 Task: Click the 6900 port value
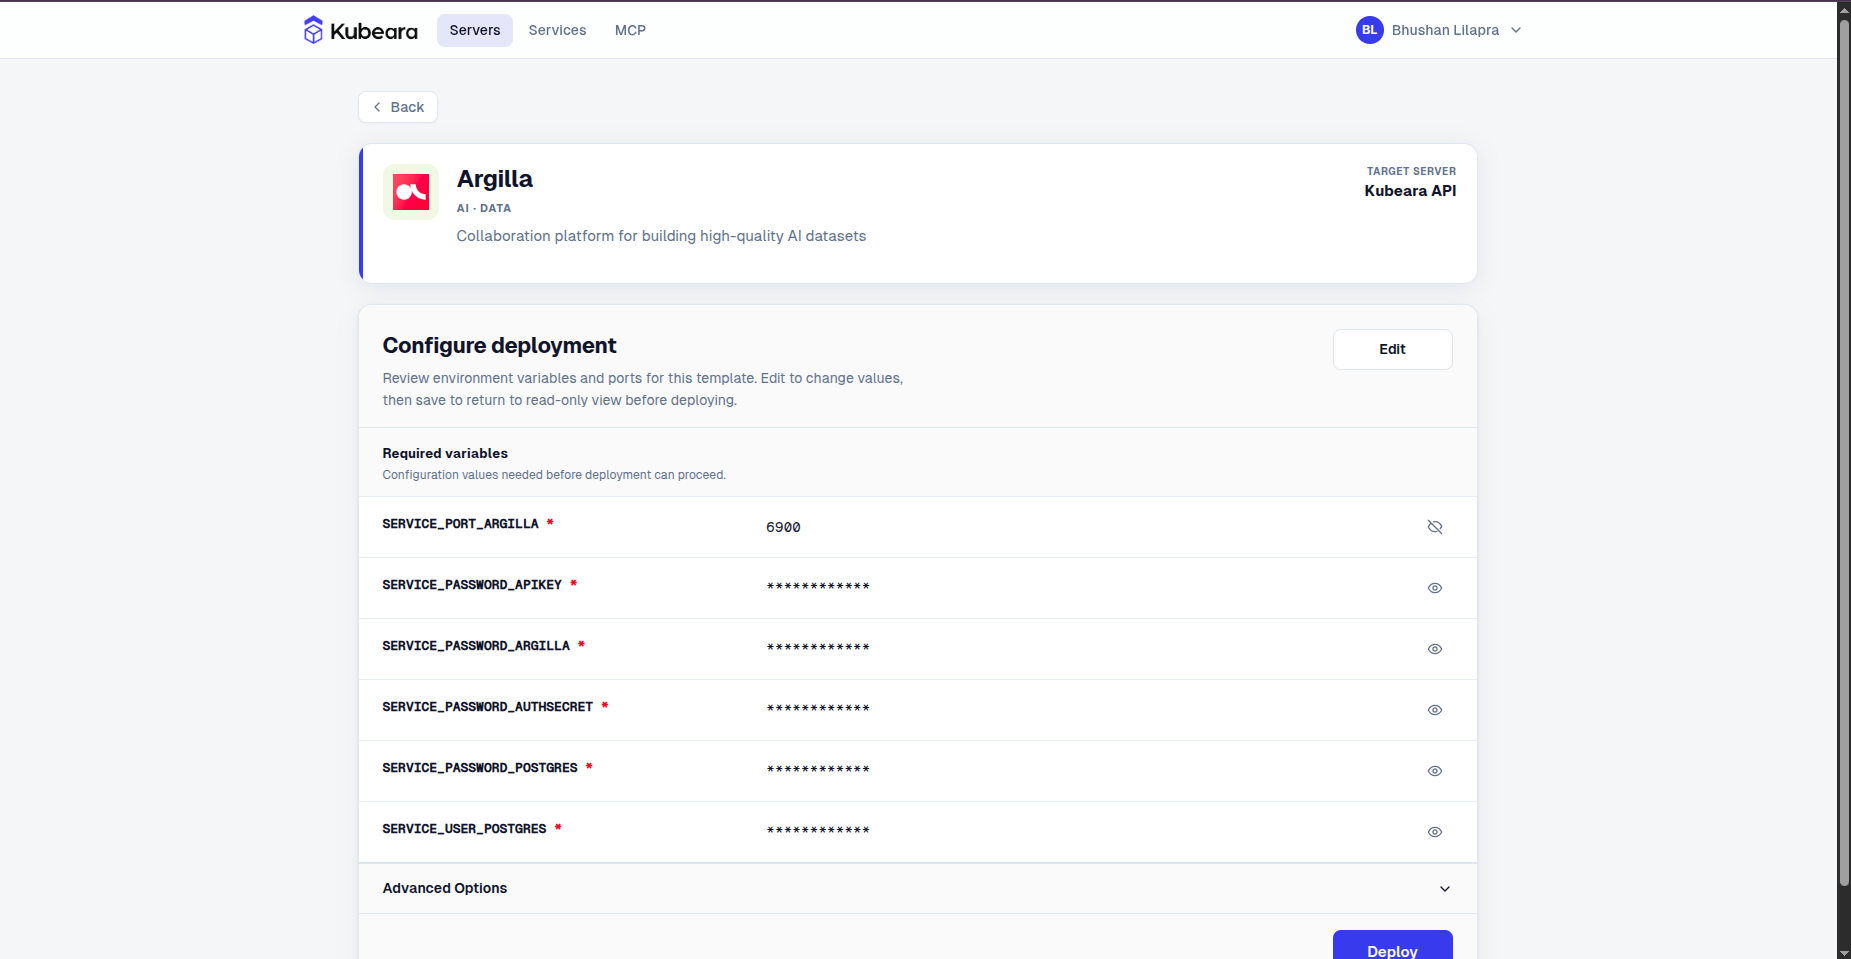(x=783, y=527)
